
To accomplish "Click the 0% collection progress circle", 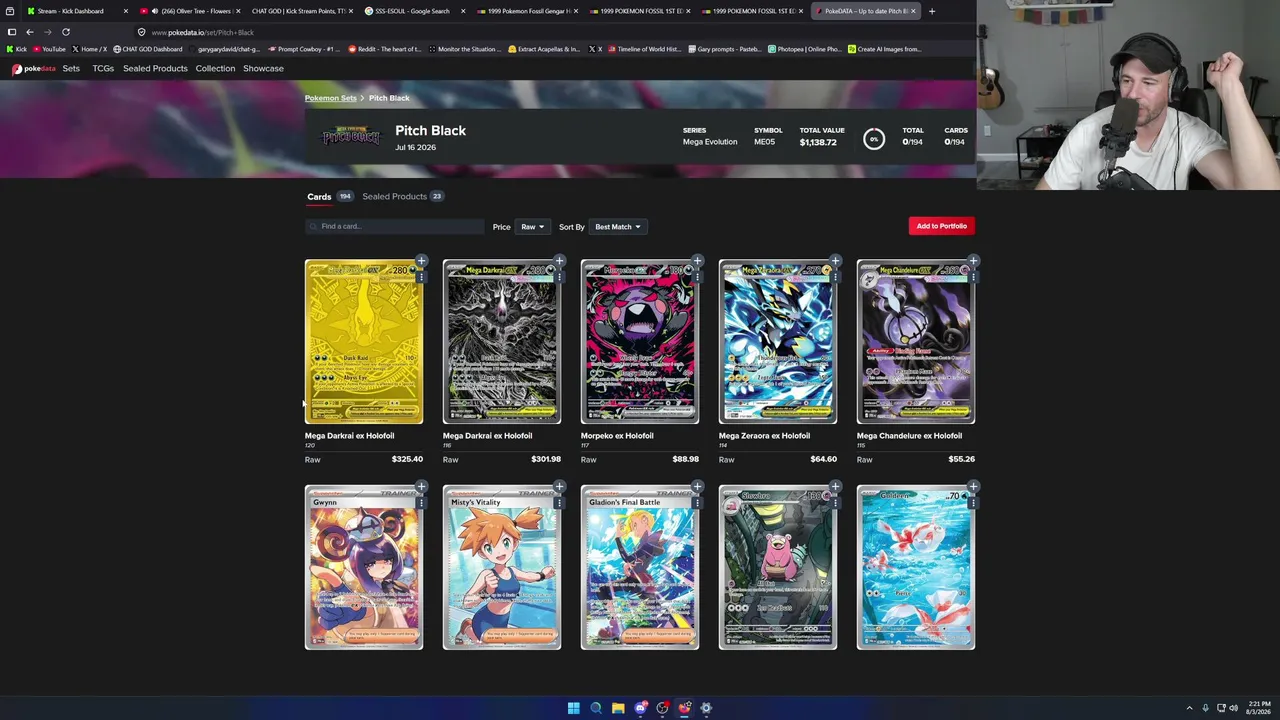I will (x=874, y=139).
